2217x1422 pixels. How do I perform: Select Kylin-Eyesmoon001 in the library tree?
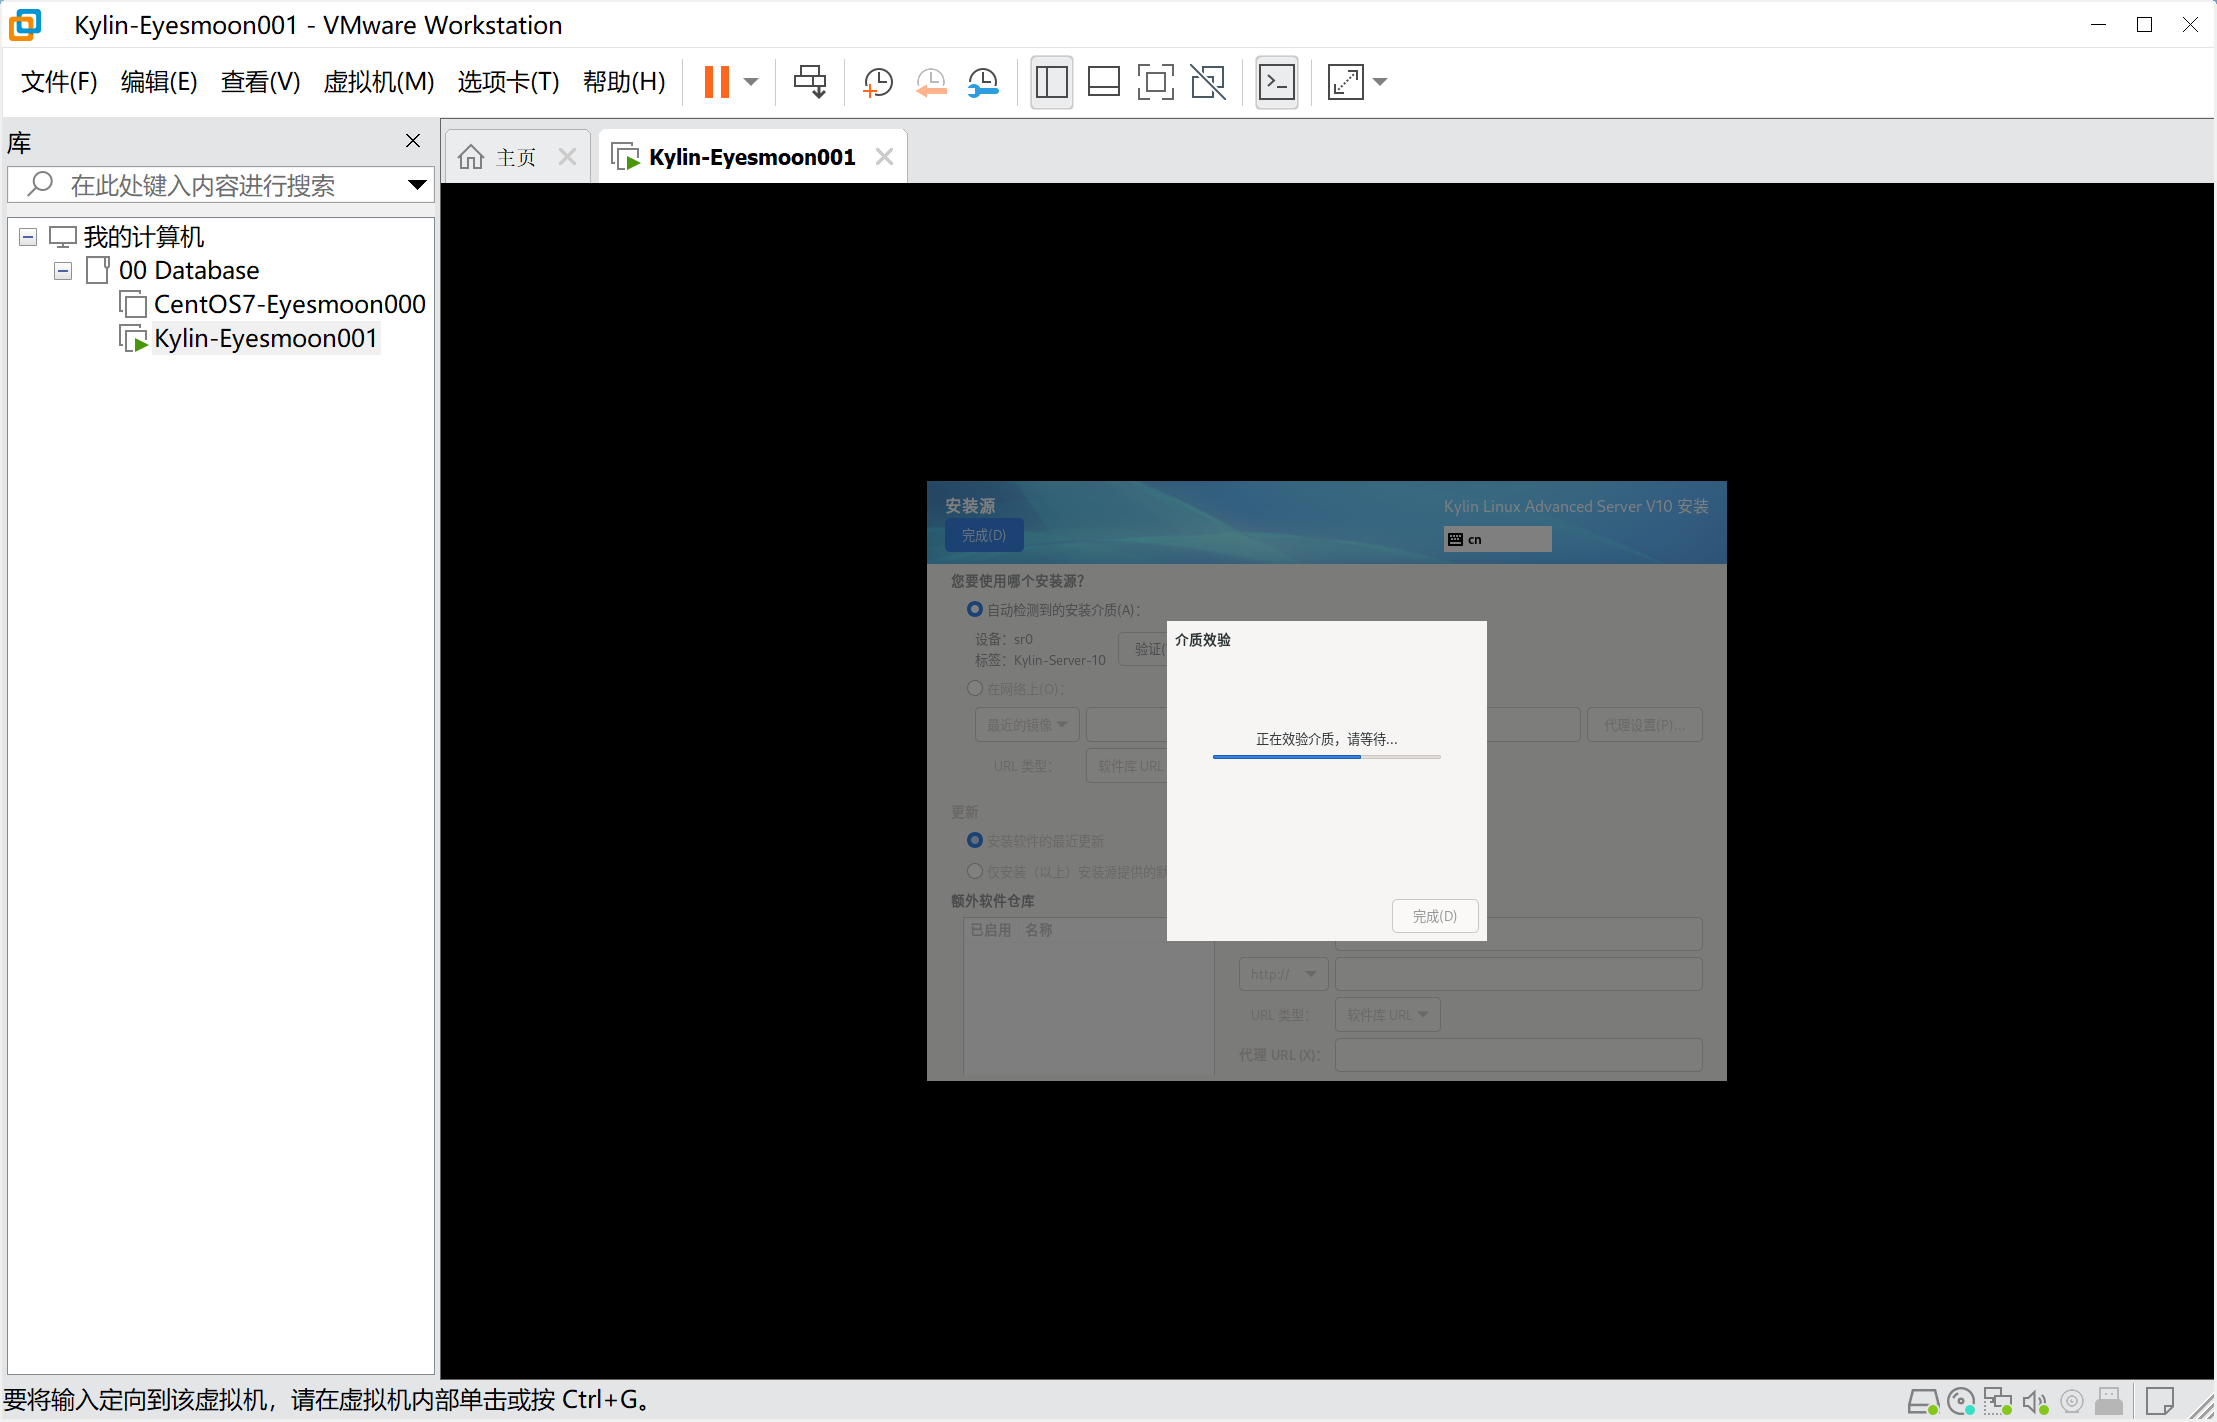[265, 339]
